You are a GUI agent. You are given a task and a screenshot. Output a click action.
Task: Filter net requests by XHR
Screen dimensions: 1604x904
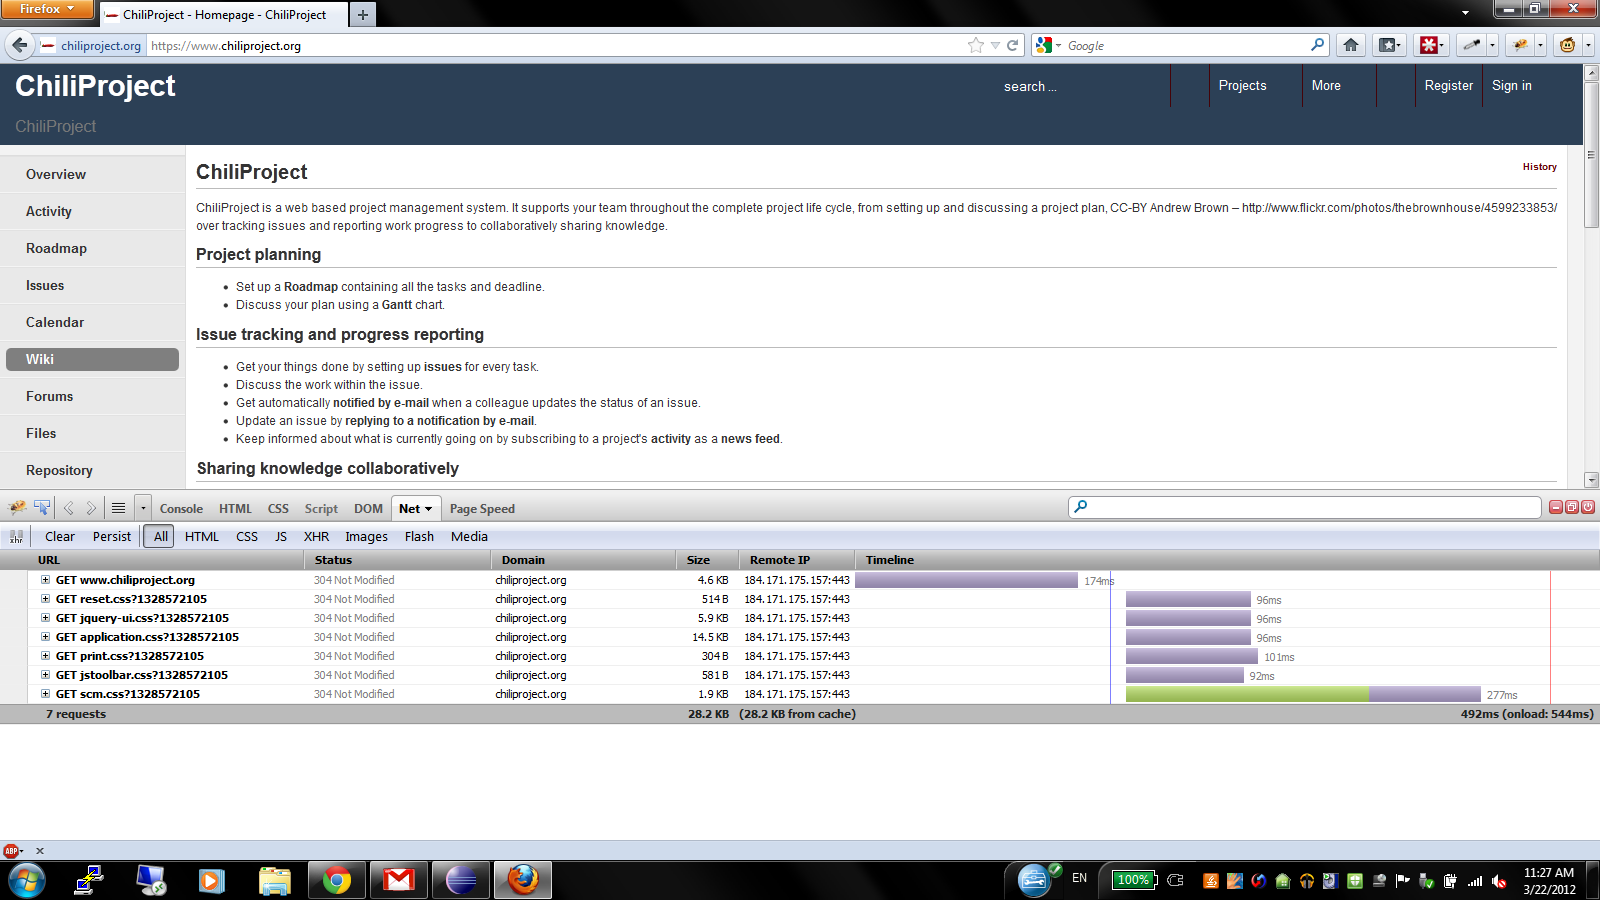click(317, 537)
